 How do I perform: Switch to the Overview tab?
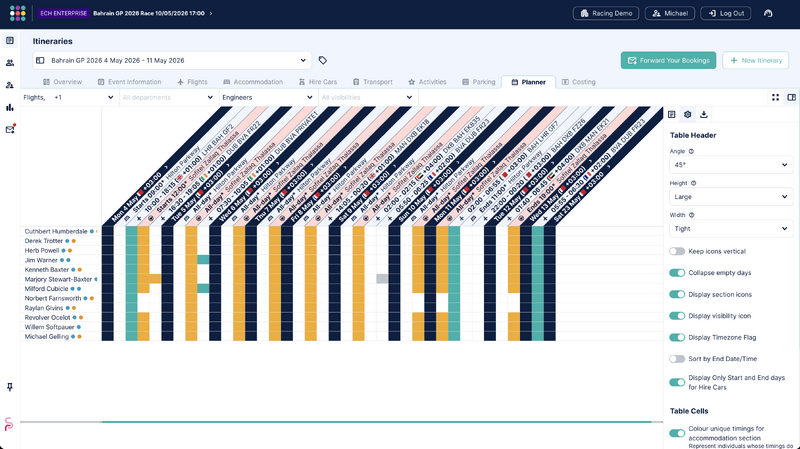point(62,82)
